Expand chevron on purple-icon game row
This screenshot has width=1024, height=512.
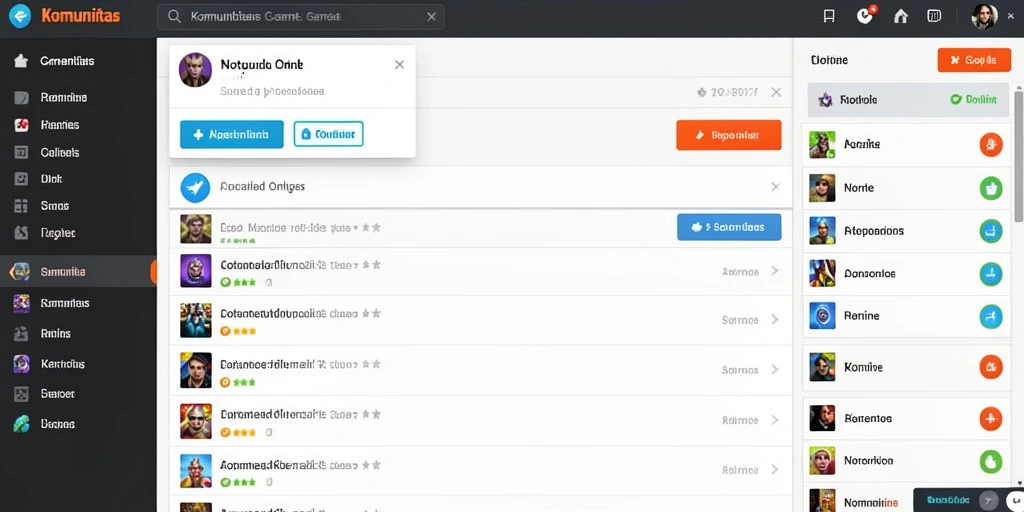(775, 271)
